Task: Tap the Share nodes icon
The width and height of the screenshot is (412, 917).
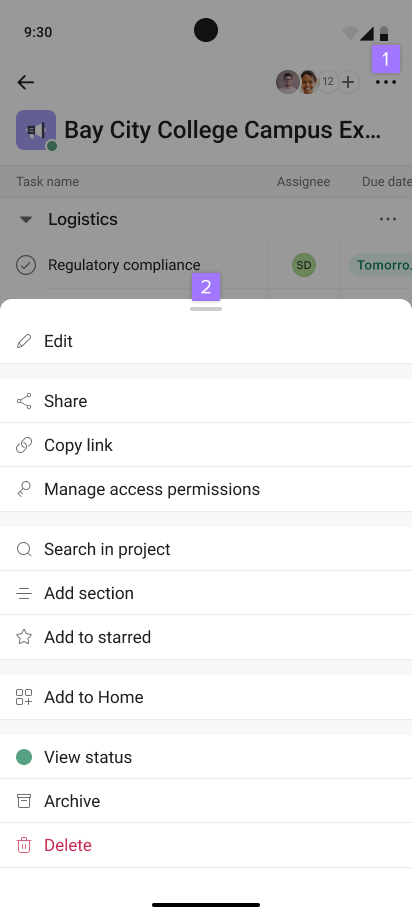Action: point(23,401)
